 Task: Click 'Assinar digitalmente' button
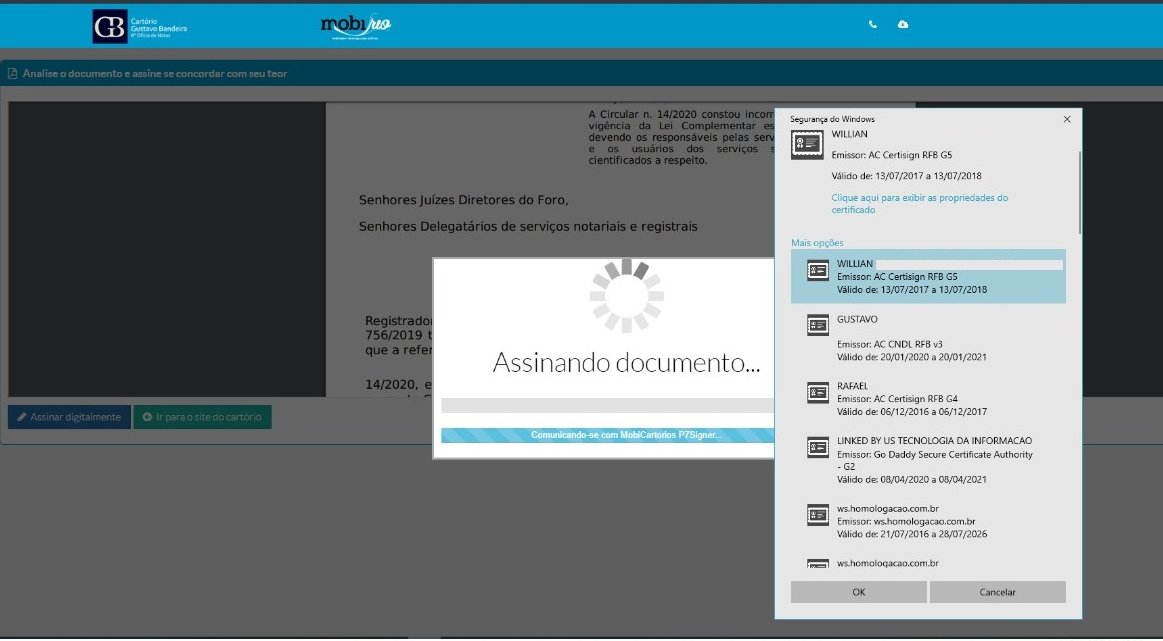coord(69,417)
